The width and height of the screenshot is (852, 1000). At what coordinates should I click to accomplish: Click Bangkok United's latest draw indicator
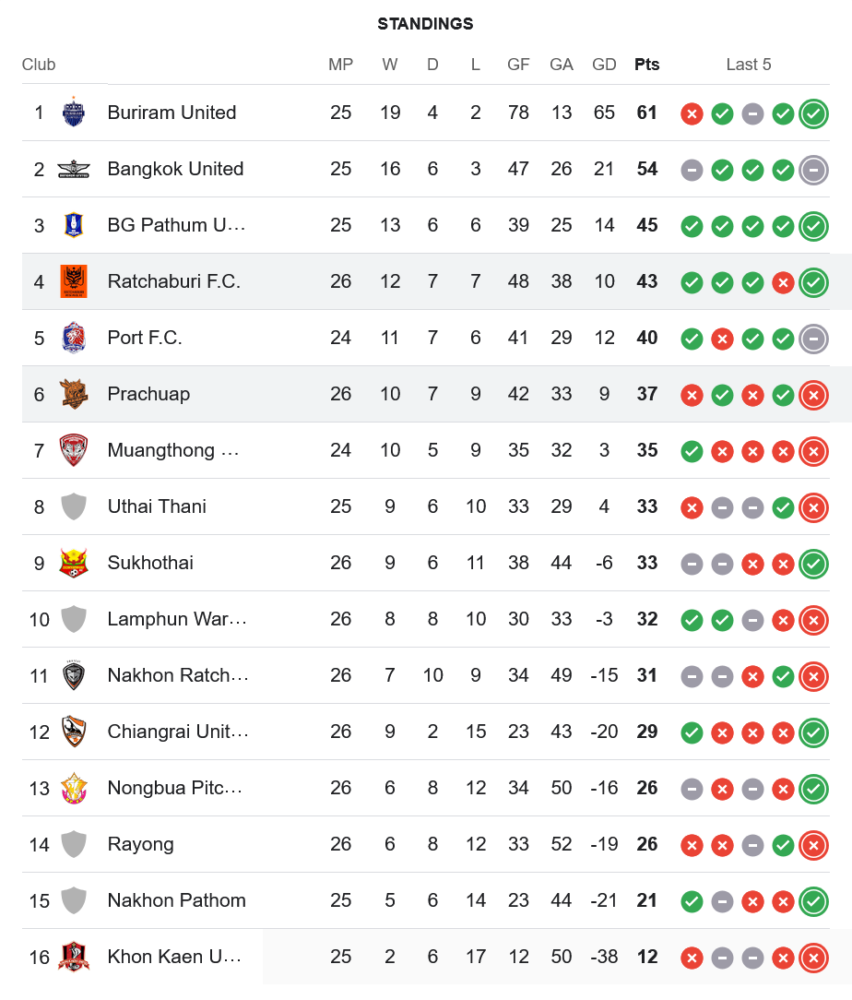814,170
